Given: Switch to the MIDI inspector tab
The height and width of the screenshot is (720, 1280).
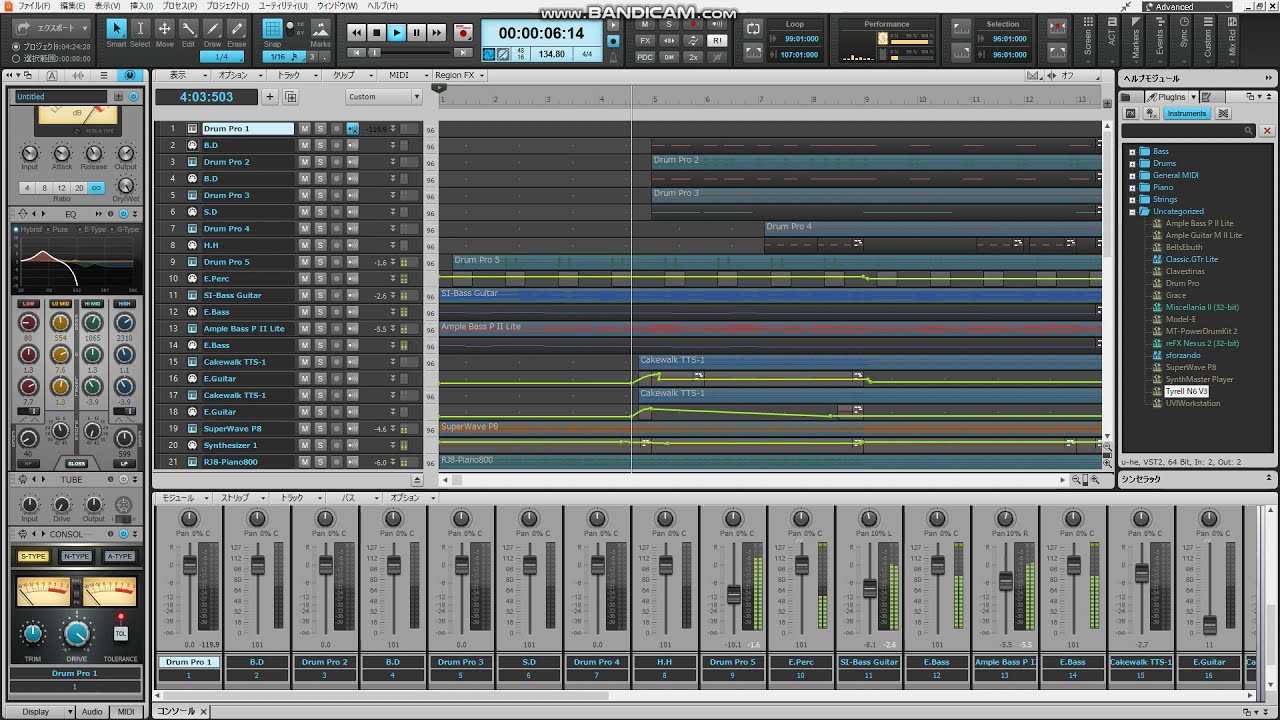Looking at the screenshot, I should [x=126, y=712].
